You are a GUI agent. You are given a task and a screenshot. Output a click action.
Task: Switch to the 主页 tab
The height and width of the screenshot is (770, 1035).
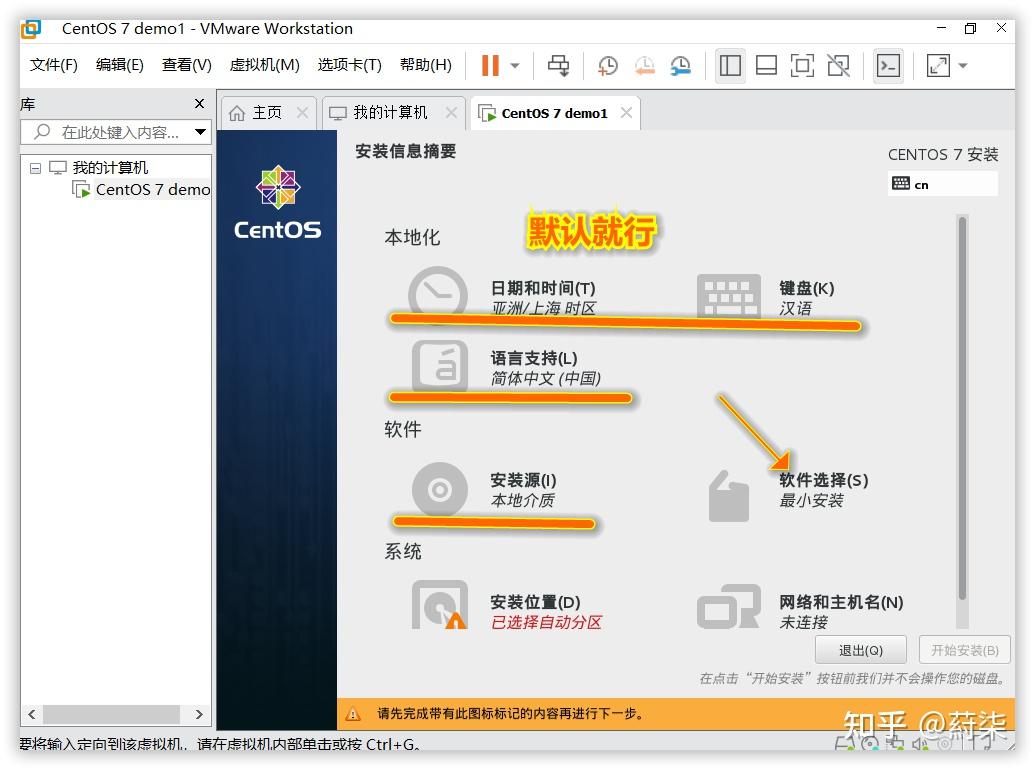pos(267,112)
